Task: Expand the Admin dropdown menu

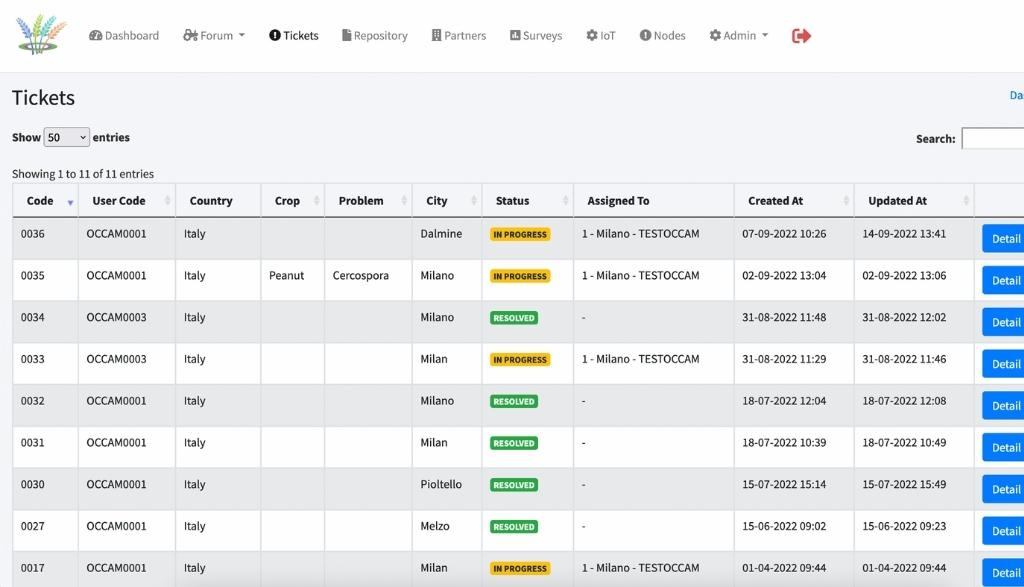Action: click(x=738, y=36)
